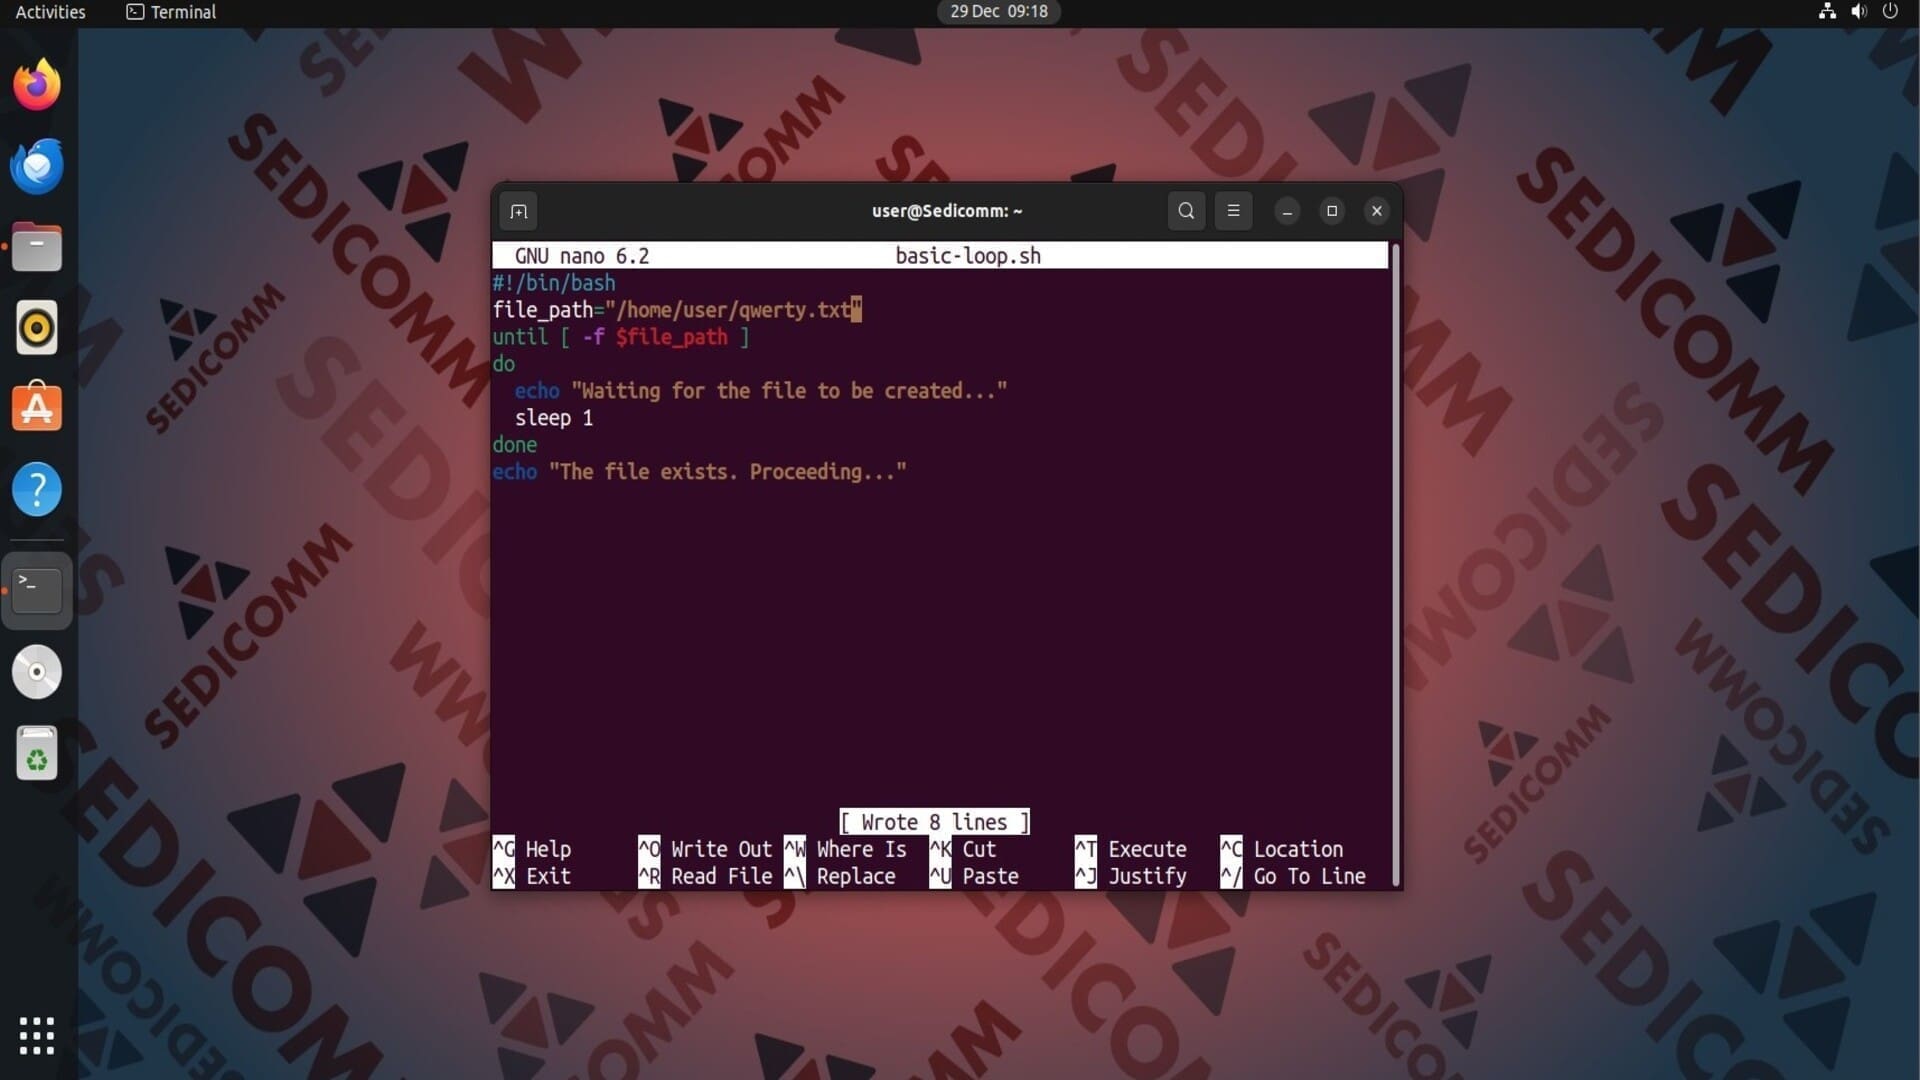Viewport: 1920px width, 1080px height.
Task: Click the Terminal icon in dock
Action: point(37,590)
